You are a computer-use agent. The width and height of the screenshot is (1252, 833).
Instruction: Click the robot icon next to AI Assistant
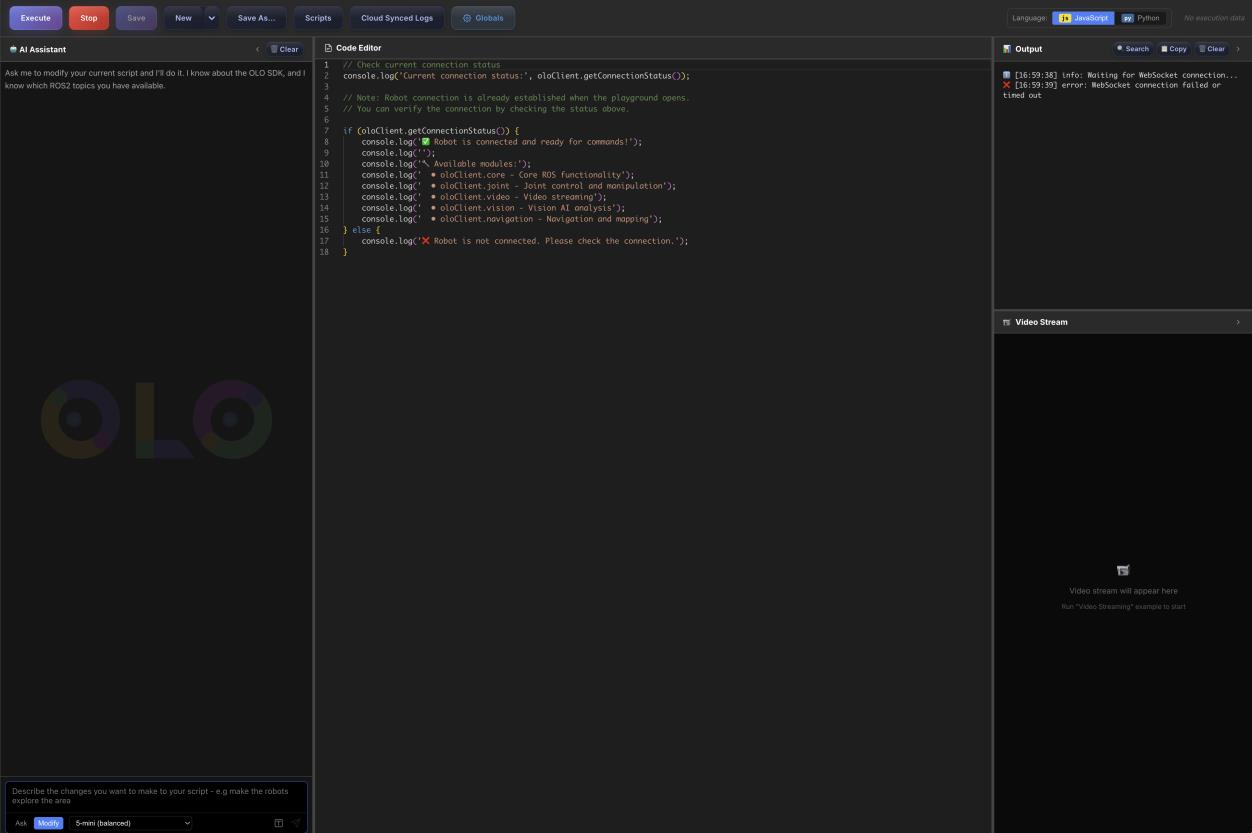pos(13,49)
